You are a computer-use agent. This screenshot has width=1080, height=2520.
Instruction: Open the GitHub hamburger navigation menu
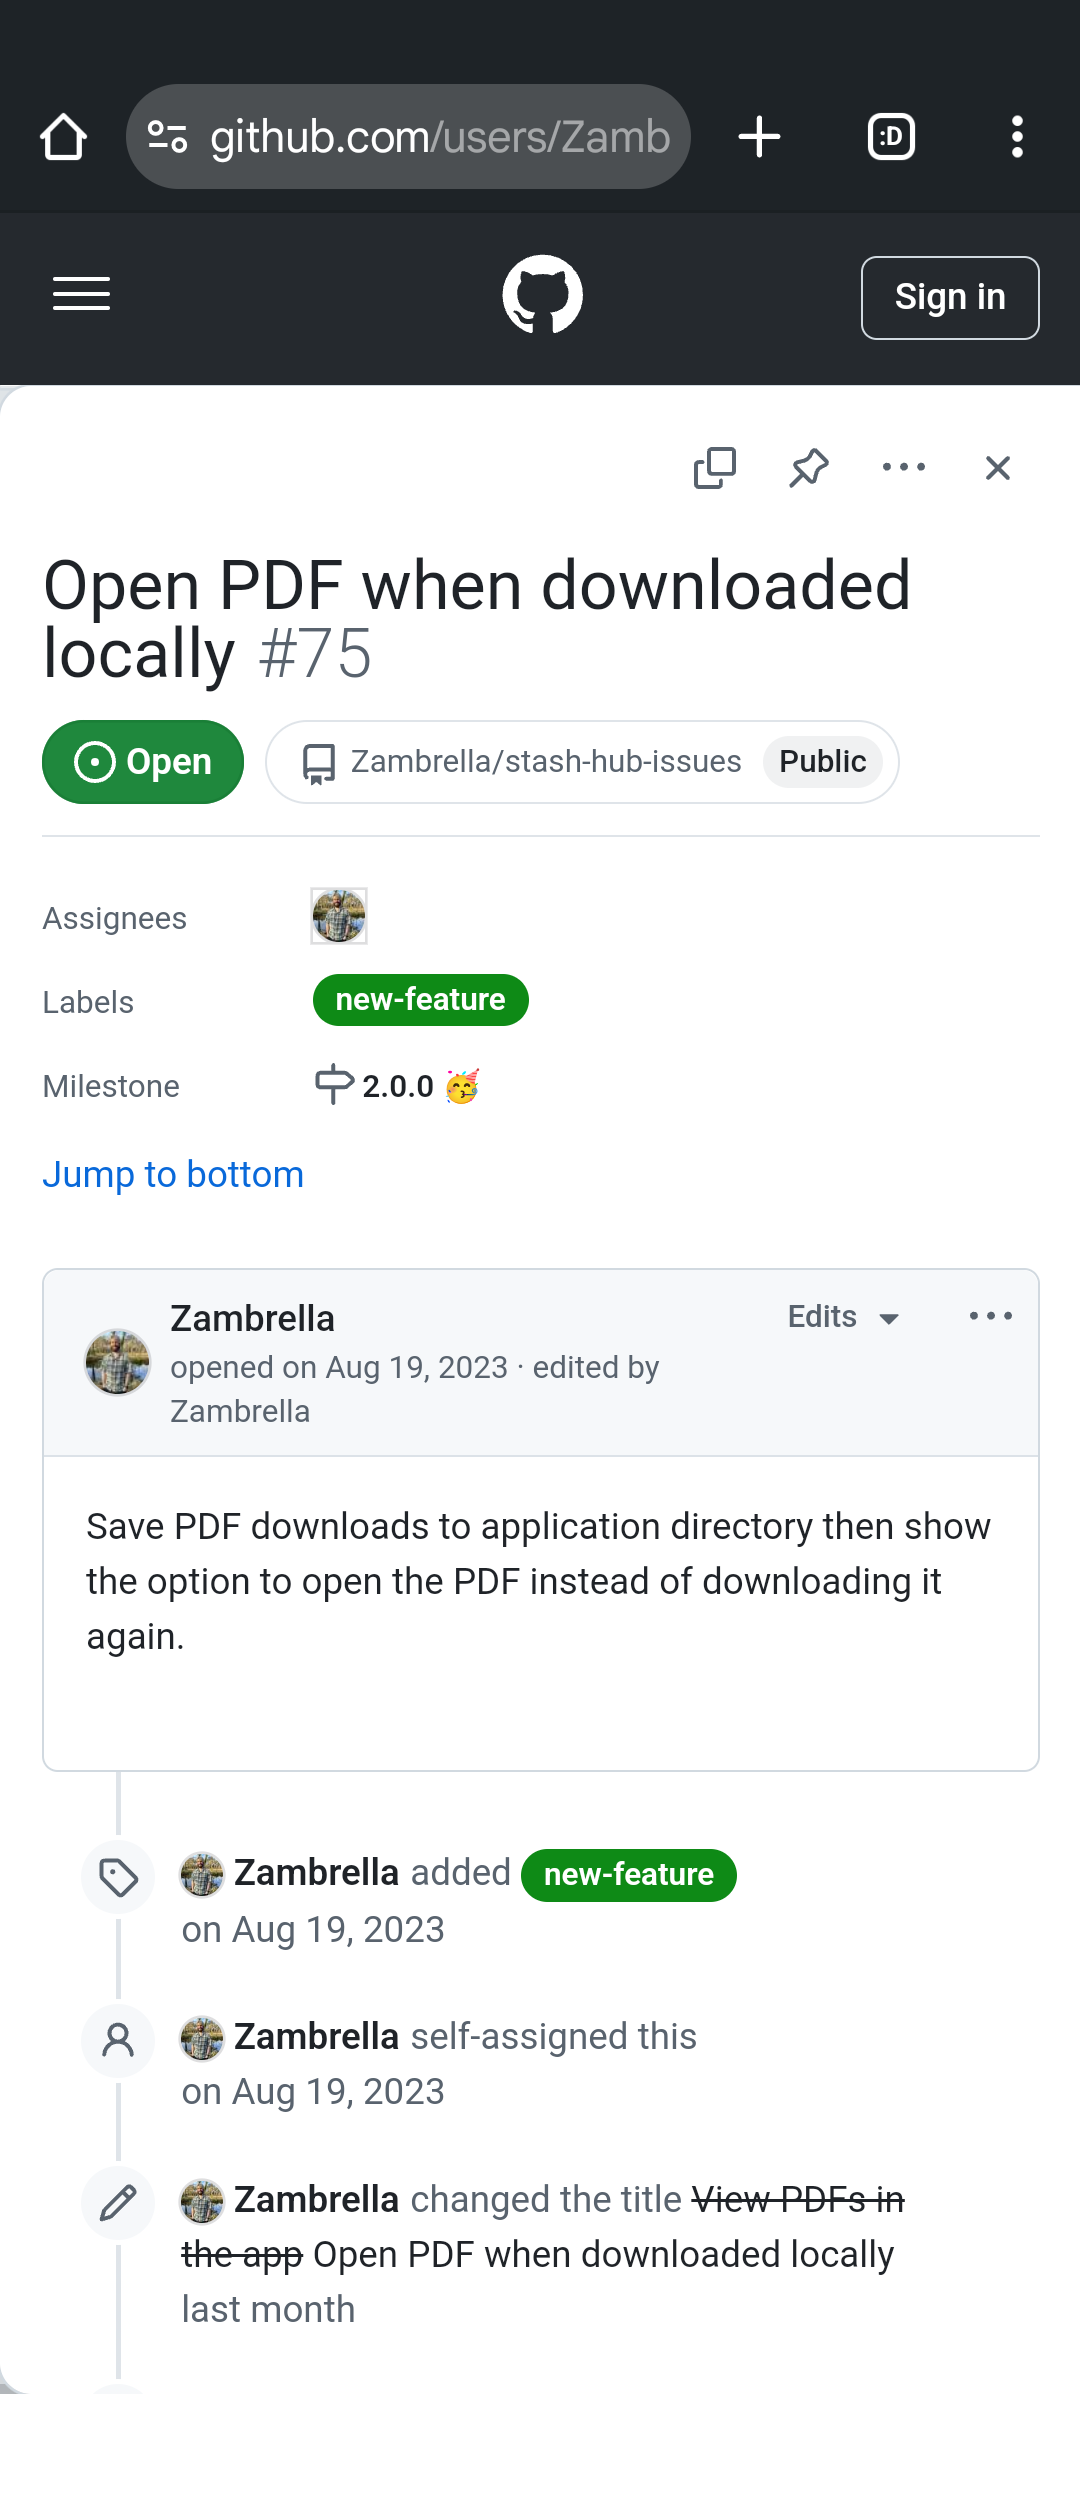(82, 294)
